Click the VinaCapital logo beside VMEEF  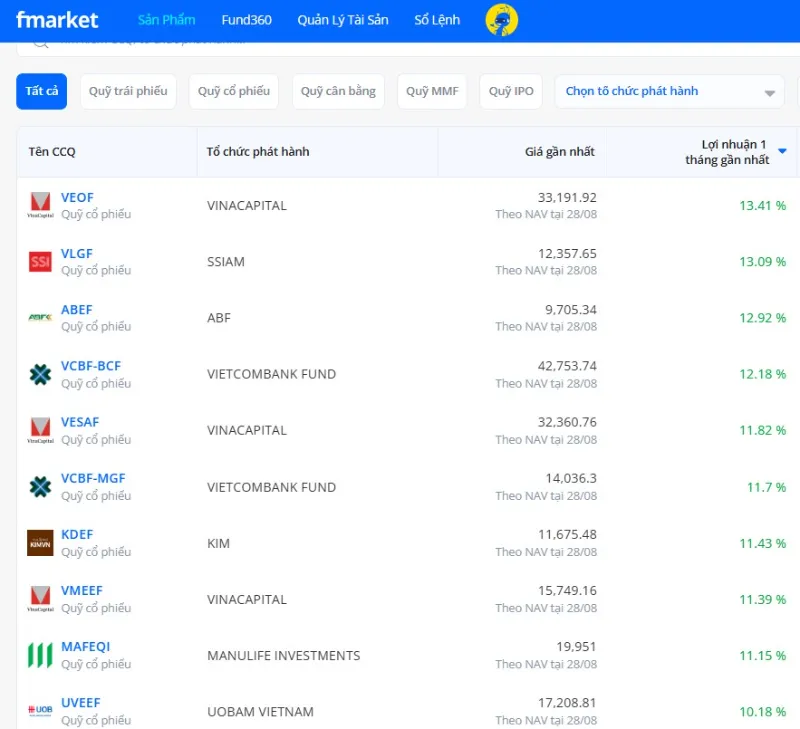point(40,599)
